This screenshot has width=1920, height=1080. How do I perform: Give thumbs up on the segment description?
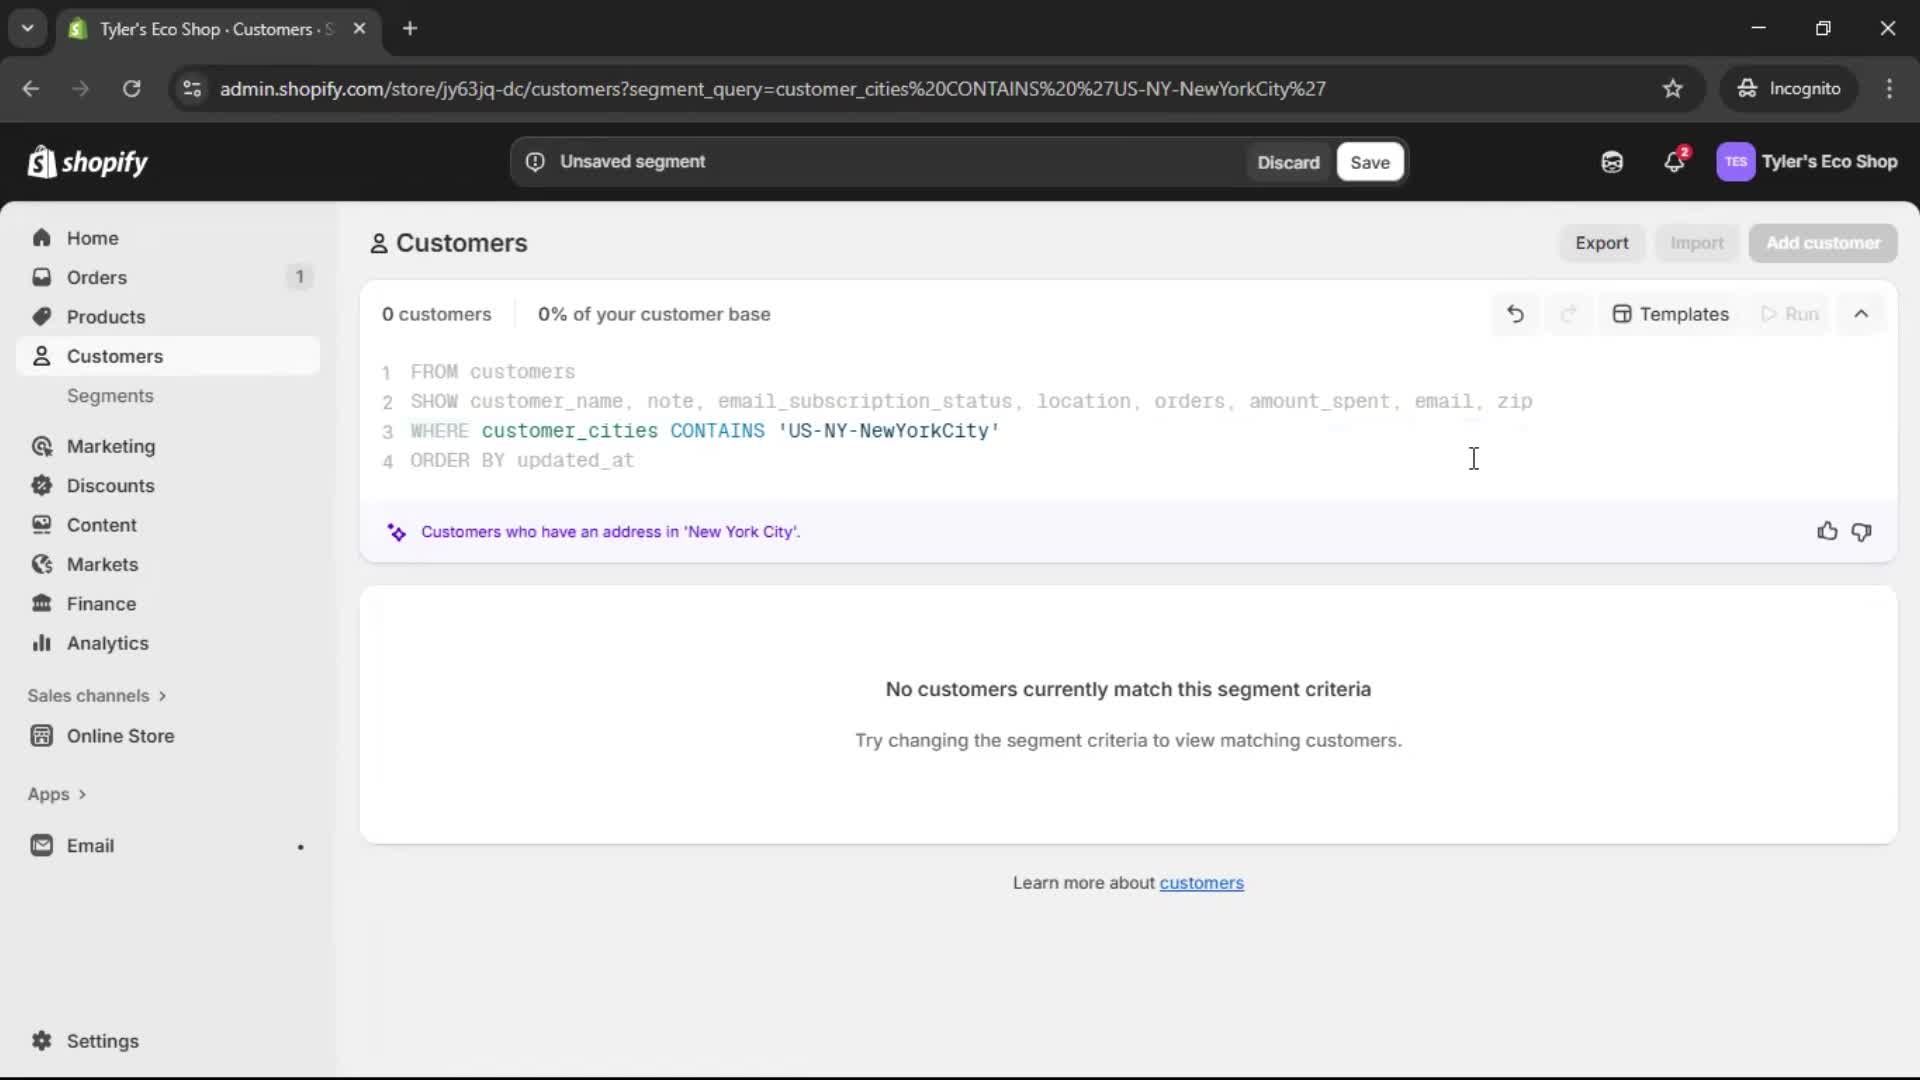(x=1827, y=531)
